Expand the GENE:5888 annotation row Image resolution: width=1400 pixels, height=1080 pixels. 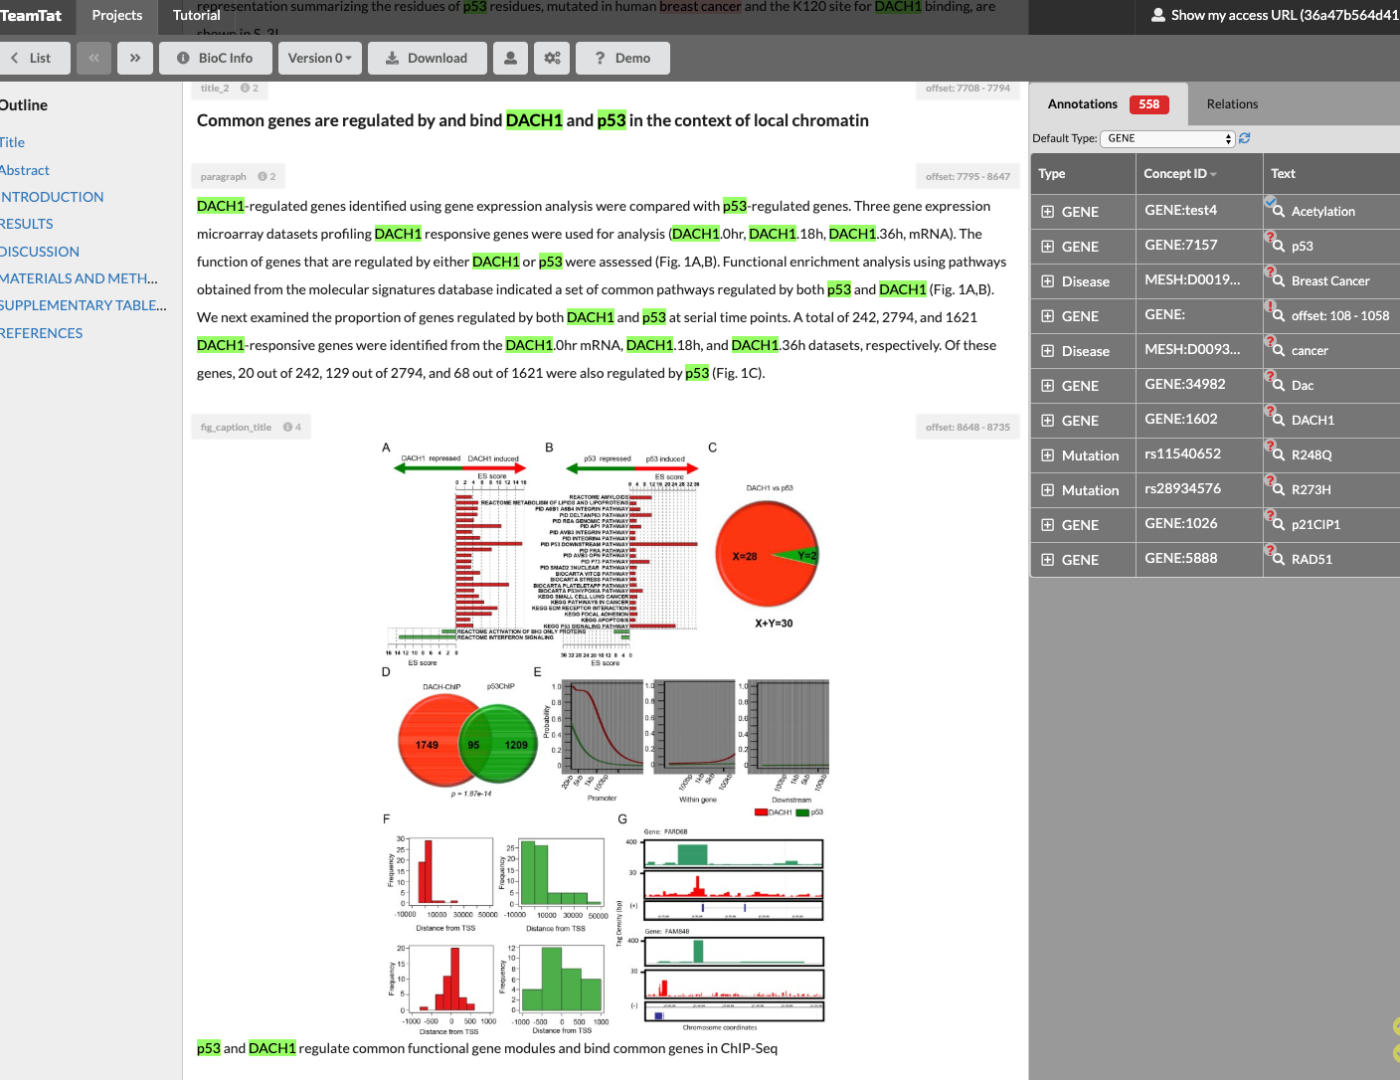point(1047,559)
